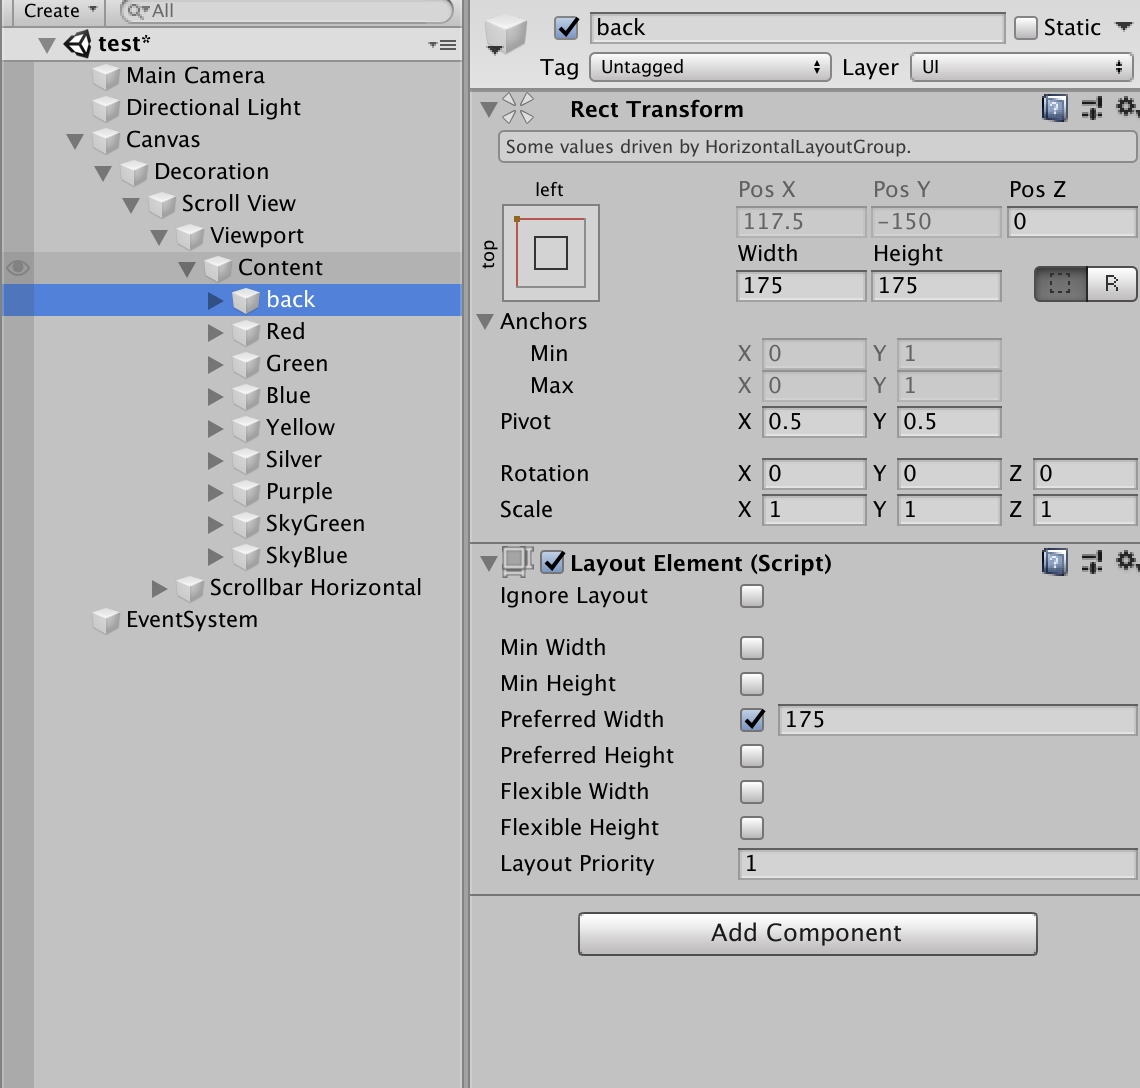
Task: Collapse the Layout Element component foldout
Action: tap(489, 563)
